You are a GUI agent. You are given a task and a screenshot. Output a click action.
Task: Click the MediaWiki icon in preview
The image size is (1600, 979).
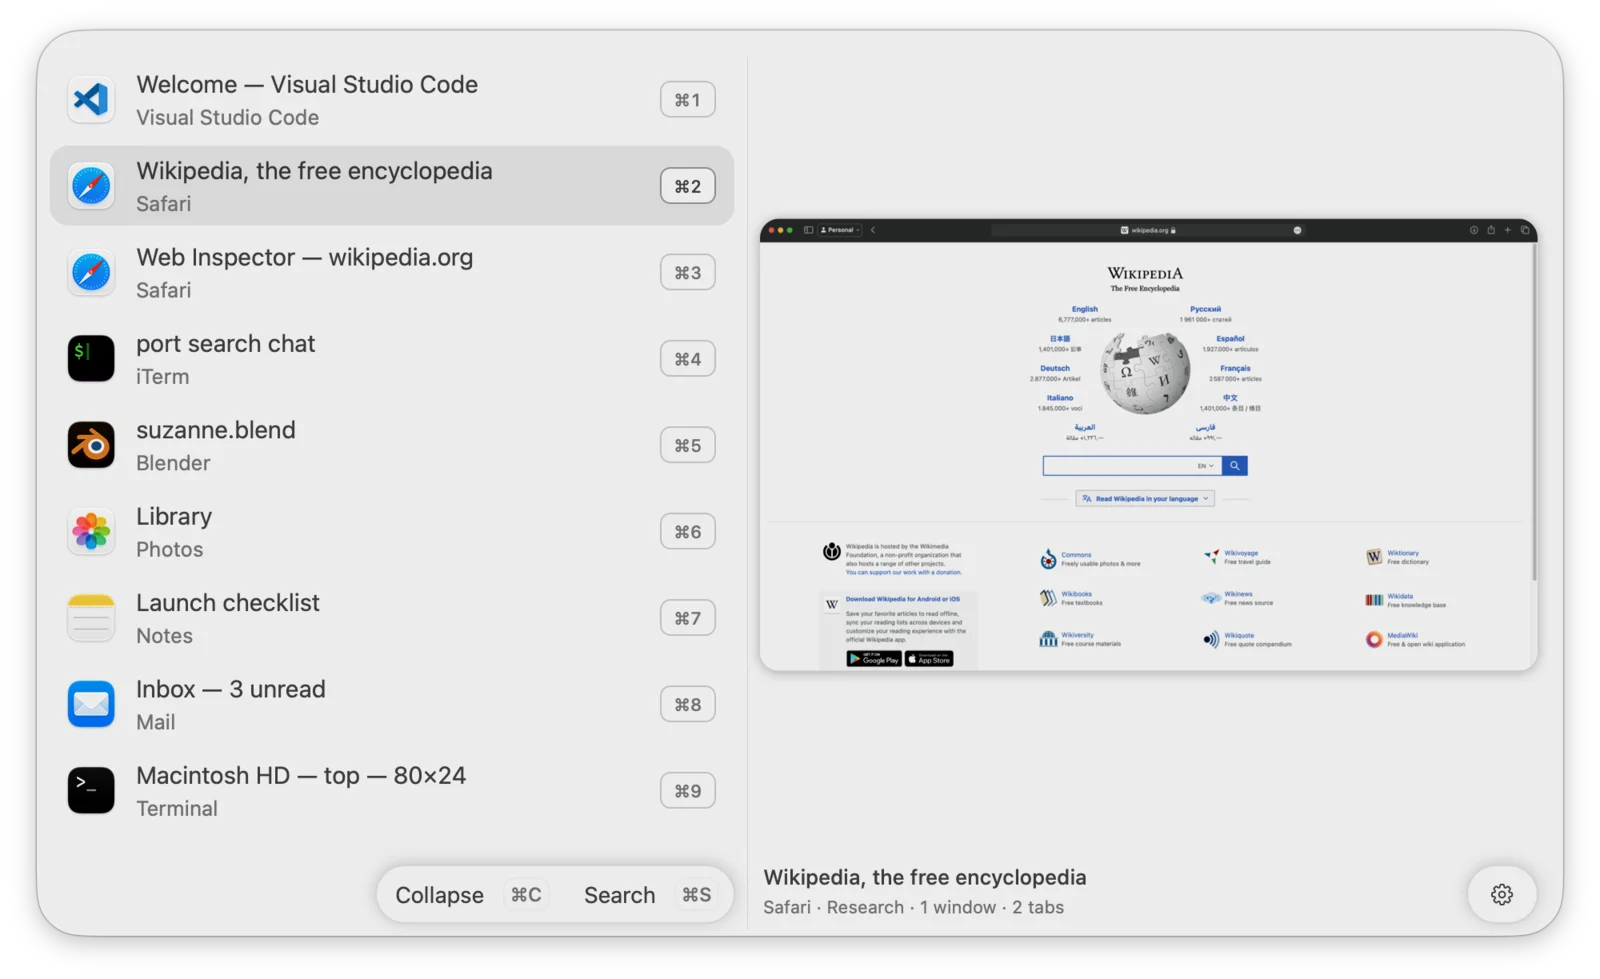(x=1374, y=639)
